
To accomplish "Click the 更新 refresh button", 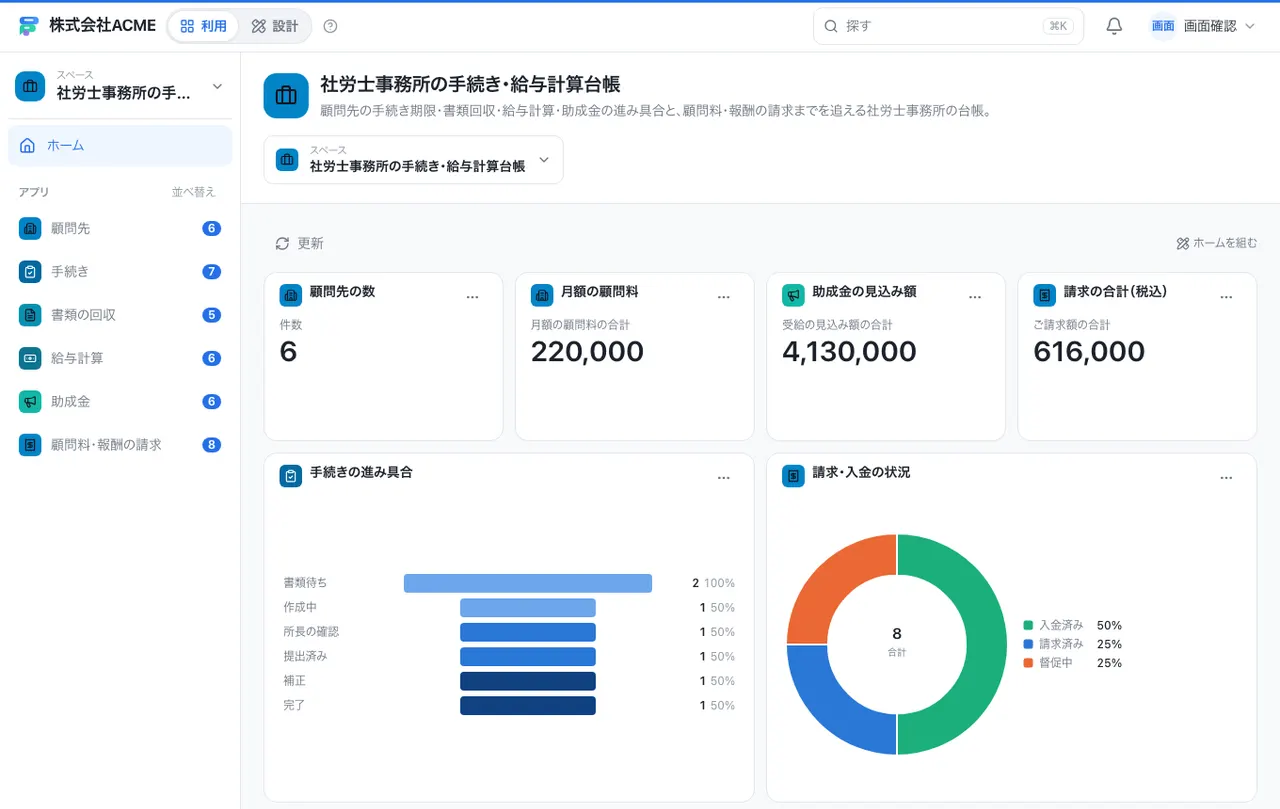I will click(x=299, y=243).
